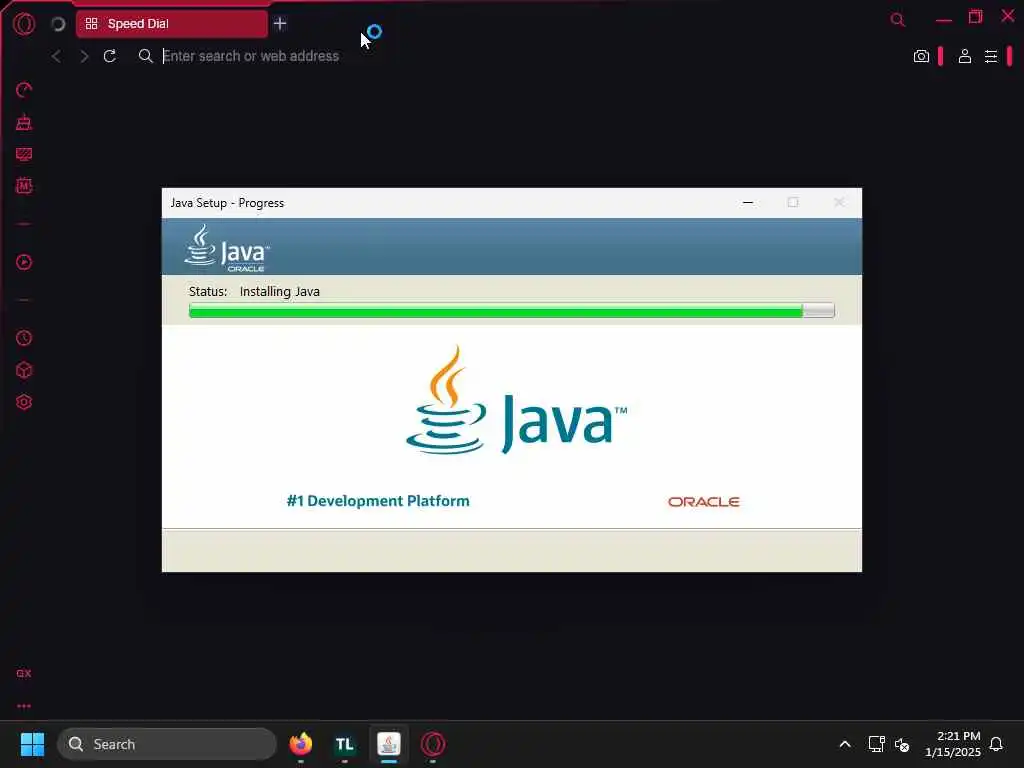This screenshot has width=1024, height=768.
Task: Restore down the Opera GX window
Action: coord(976,17)
